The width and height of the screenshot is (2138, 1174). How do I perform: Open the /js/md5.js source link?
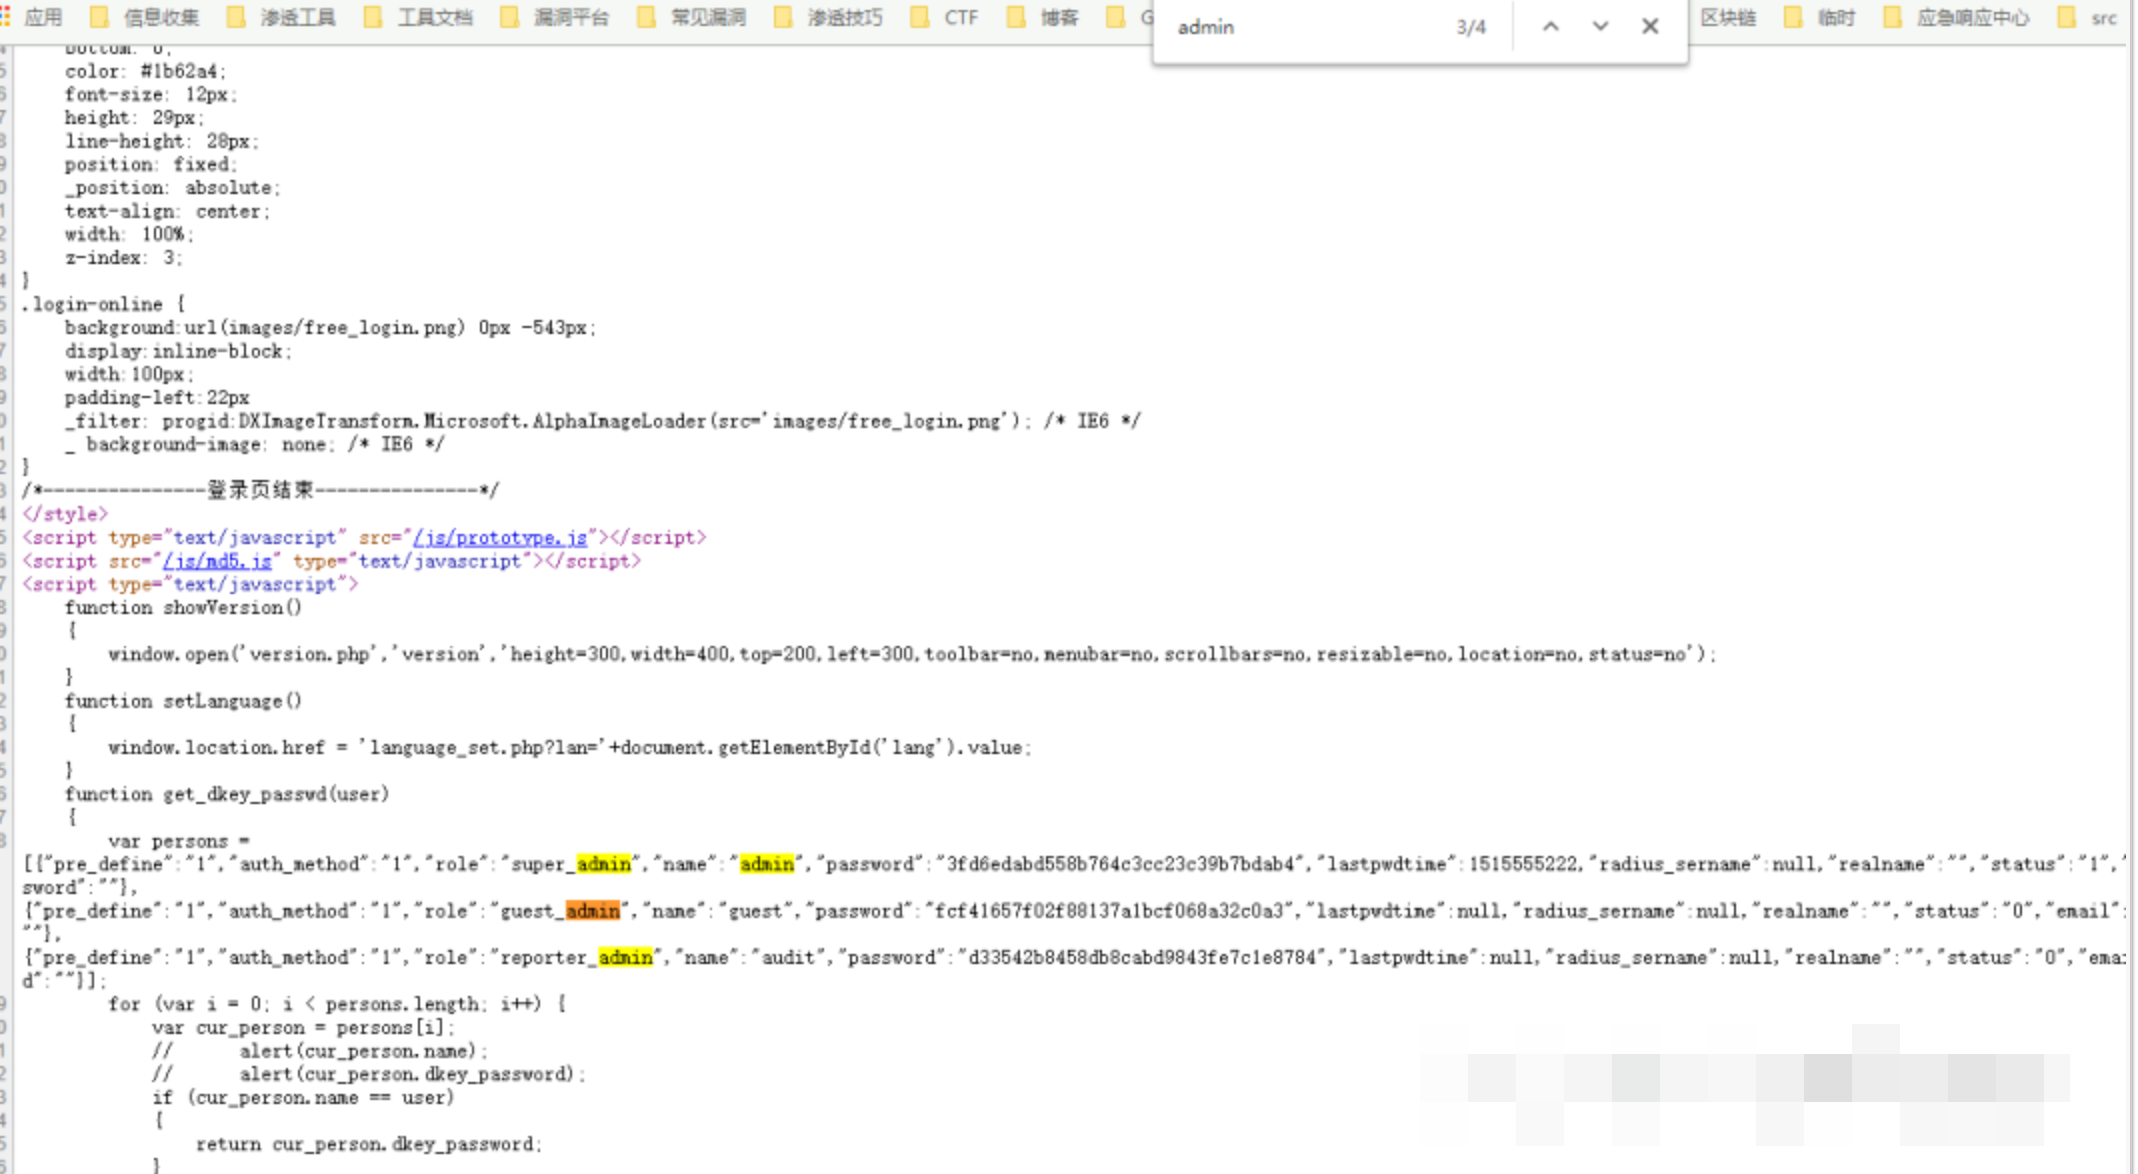217,561
